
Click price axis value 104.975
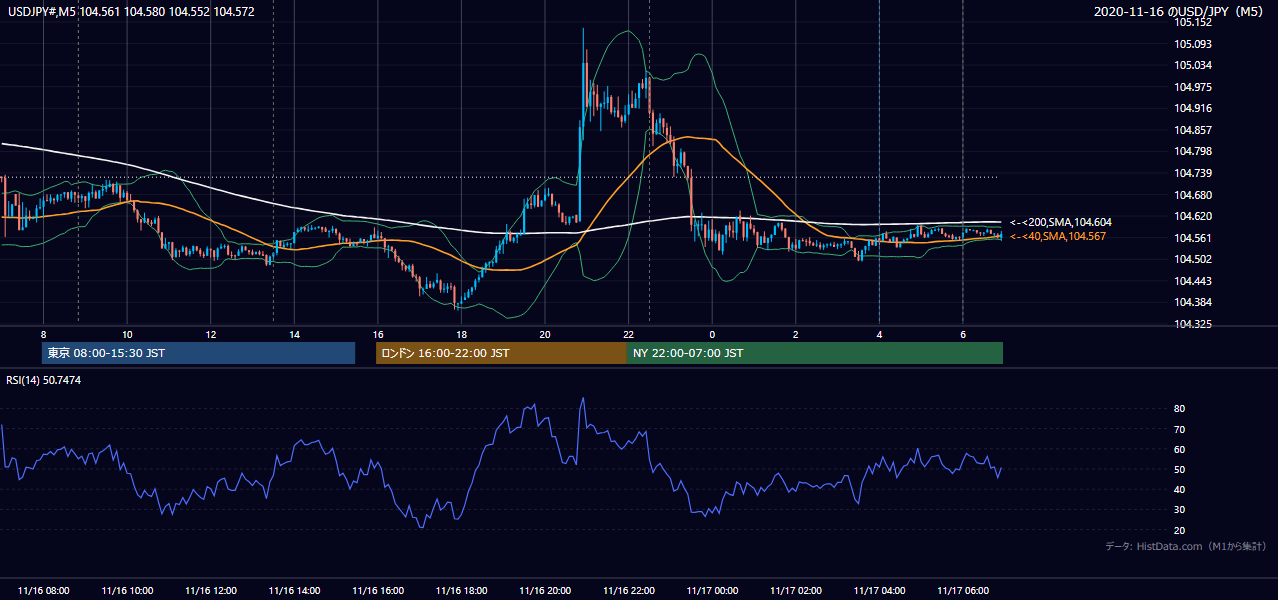(x=1193, y=87)
